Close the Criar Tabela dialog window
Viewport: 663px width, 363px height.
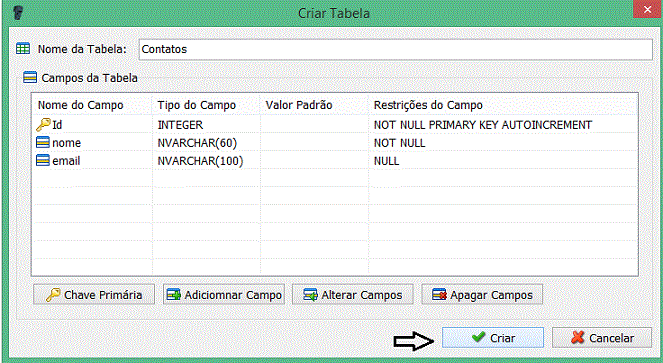tap(647, 9)
